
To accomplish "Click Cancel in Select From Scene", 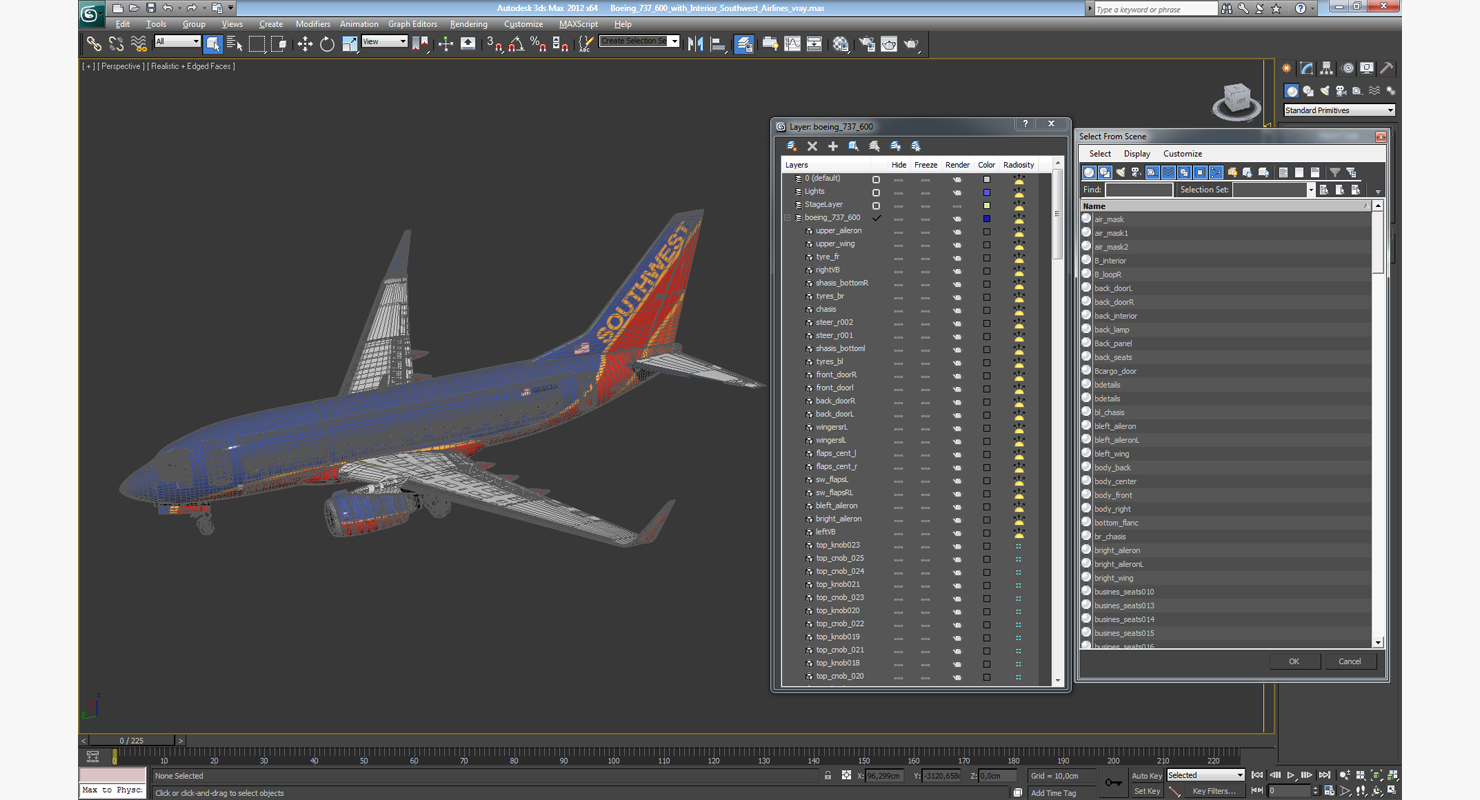I will coord(1350,661).
